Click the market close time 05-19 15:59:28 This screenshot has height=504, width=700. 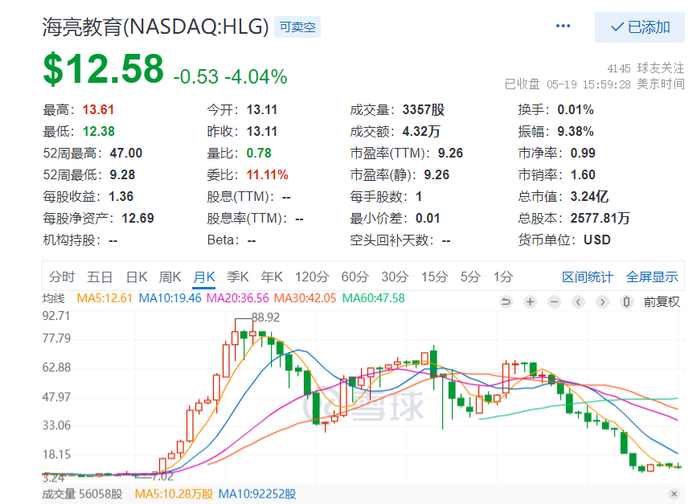pos(588,84)
